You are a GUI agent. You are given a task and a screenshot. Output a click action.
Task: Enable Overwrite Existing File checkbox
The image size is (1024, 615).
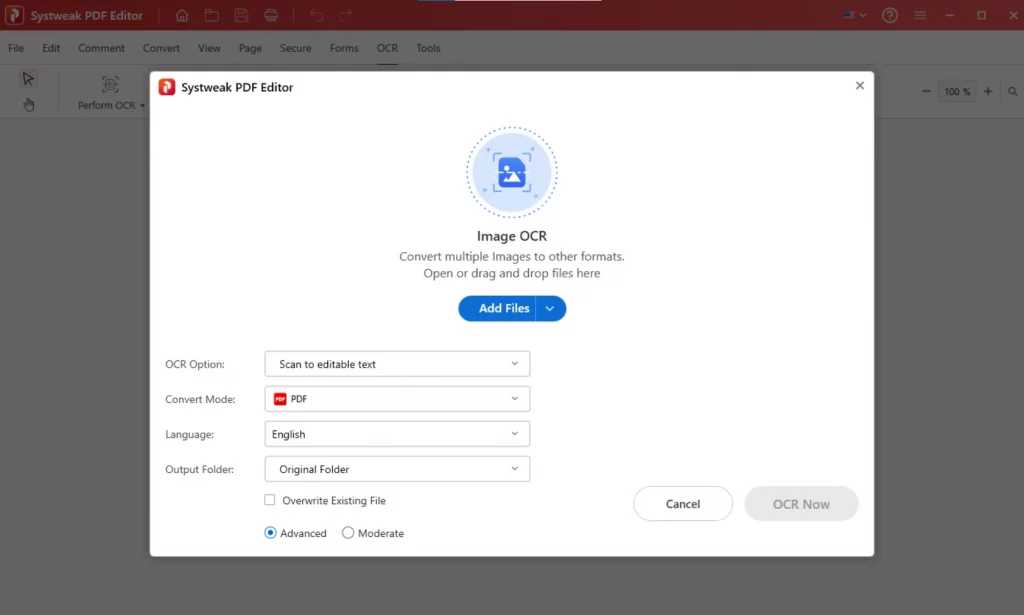pyautogui.click(x=270, y=500)
